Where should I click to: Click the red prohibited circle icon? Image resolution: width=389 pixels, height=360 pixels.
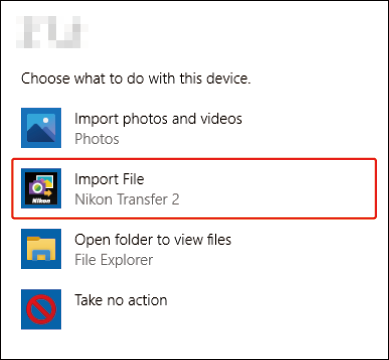[41, 309]
